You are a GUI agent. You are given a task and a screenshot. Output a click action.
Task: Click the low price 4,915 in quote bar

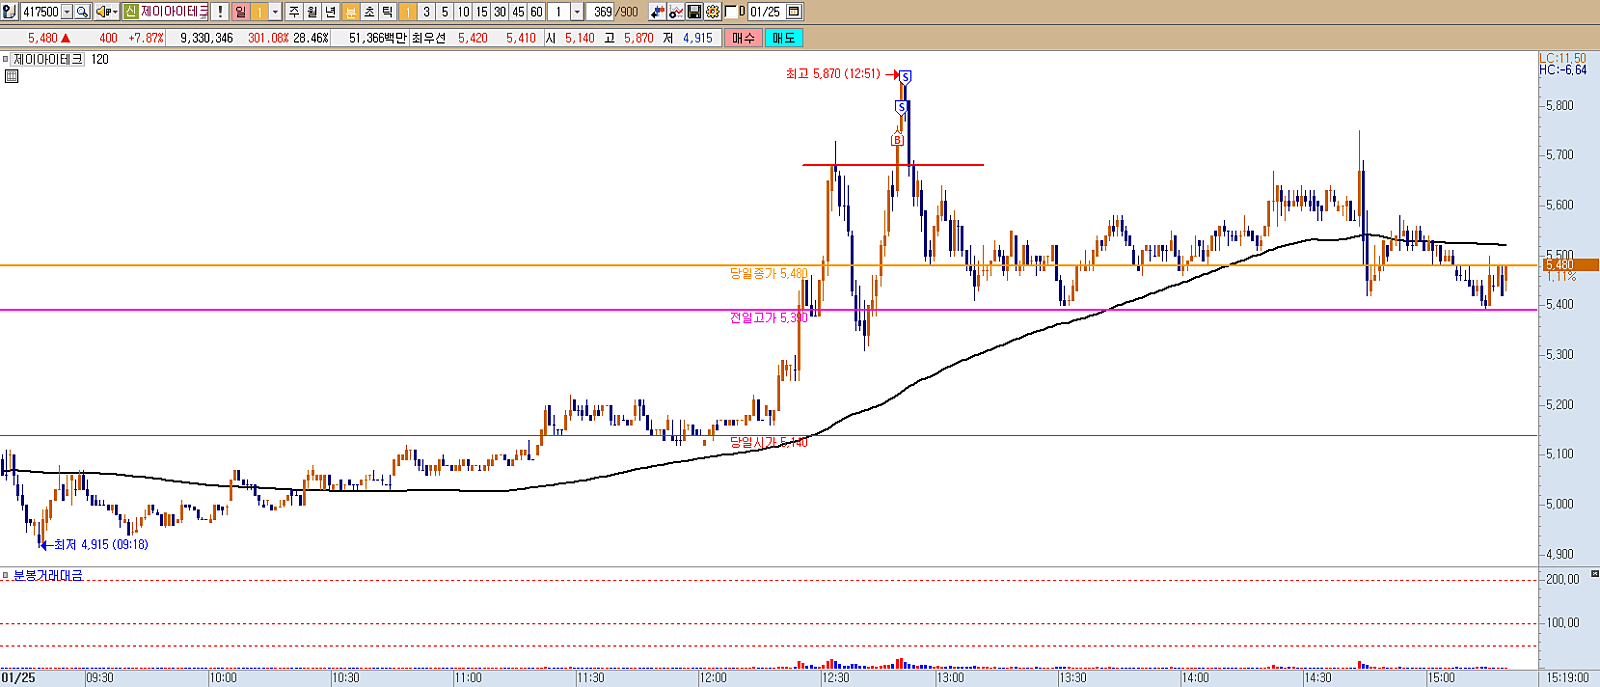tap(698, 38)
